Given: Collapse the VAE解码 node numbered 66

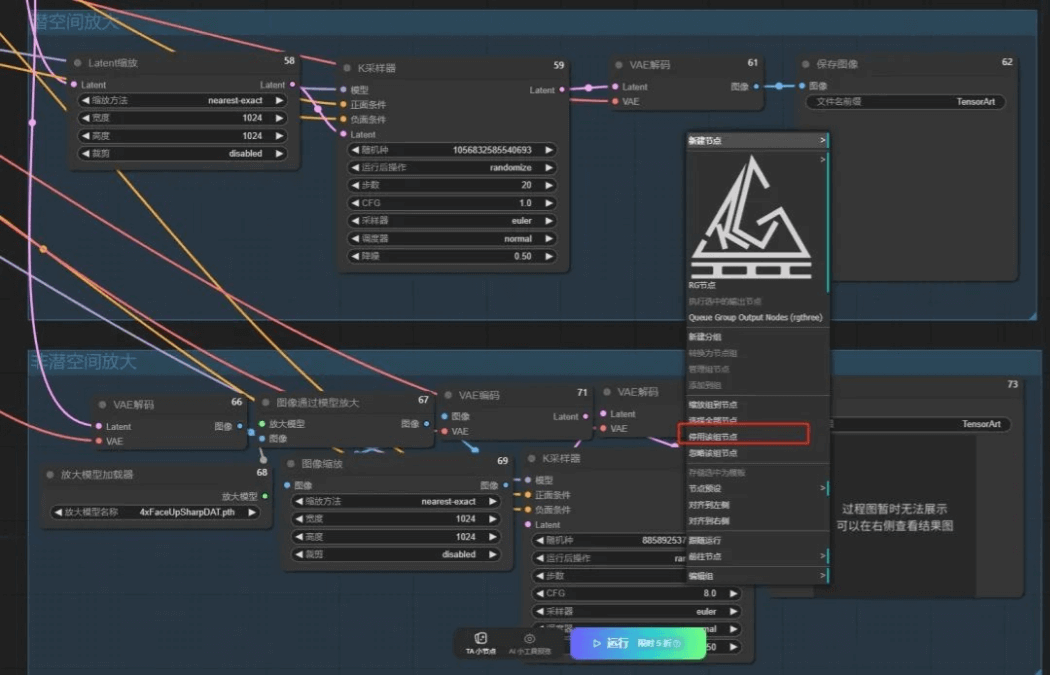Looking at the screenshot, I should click(102, 404).
